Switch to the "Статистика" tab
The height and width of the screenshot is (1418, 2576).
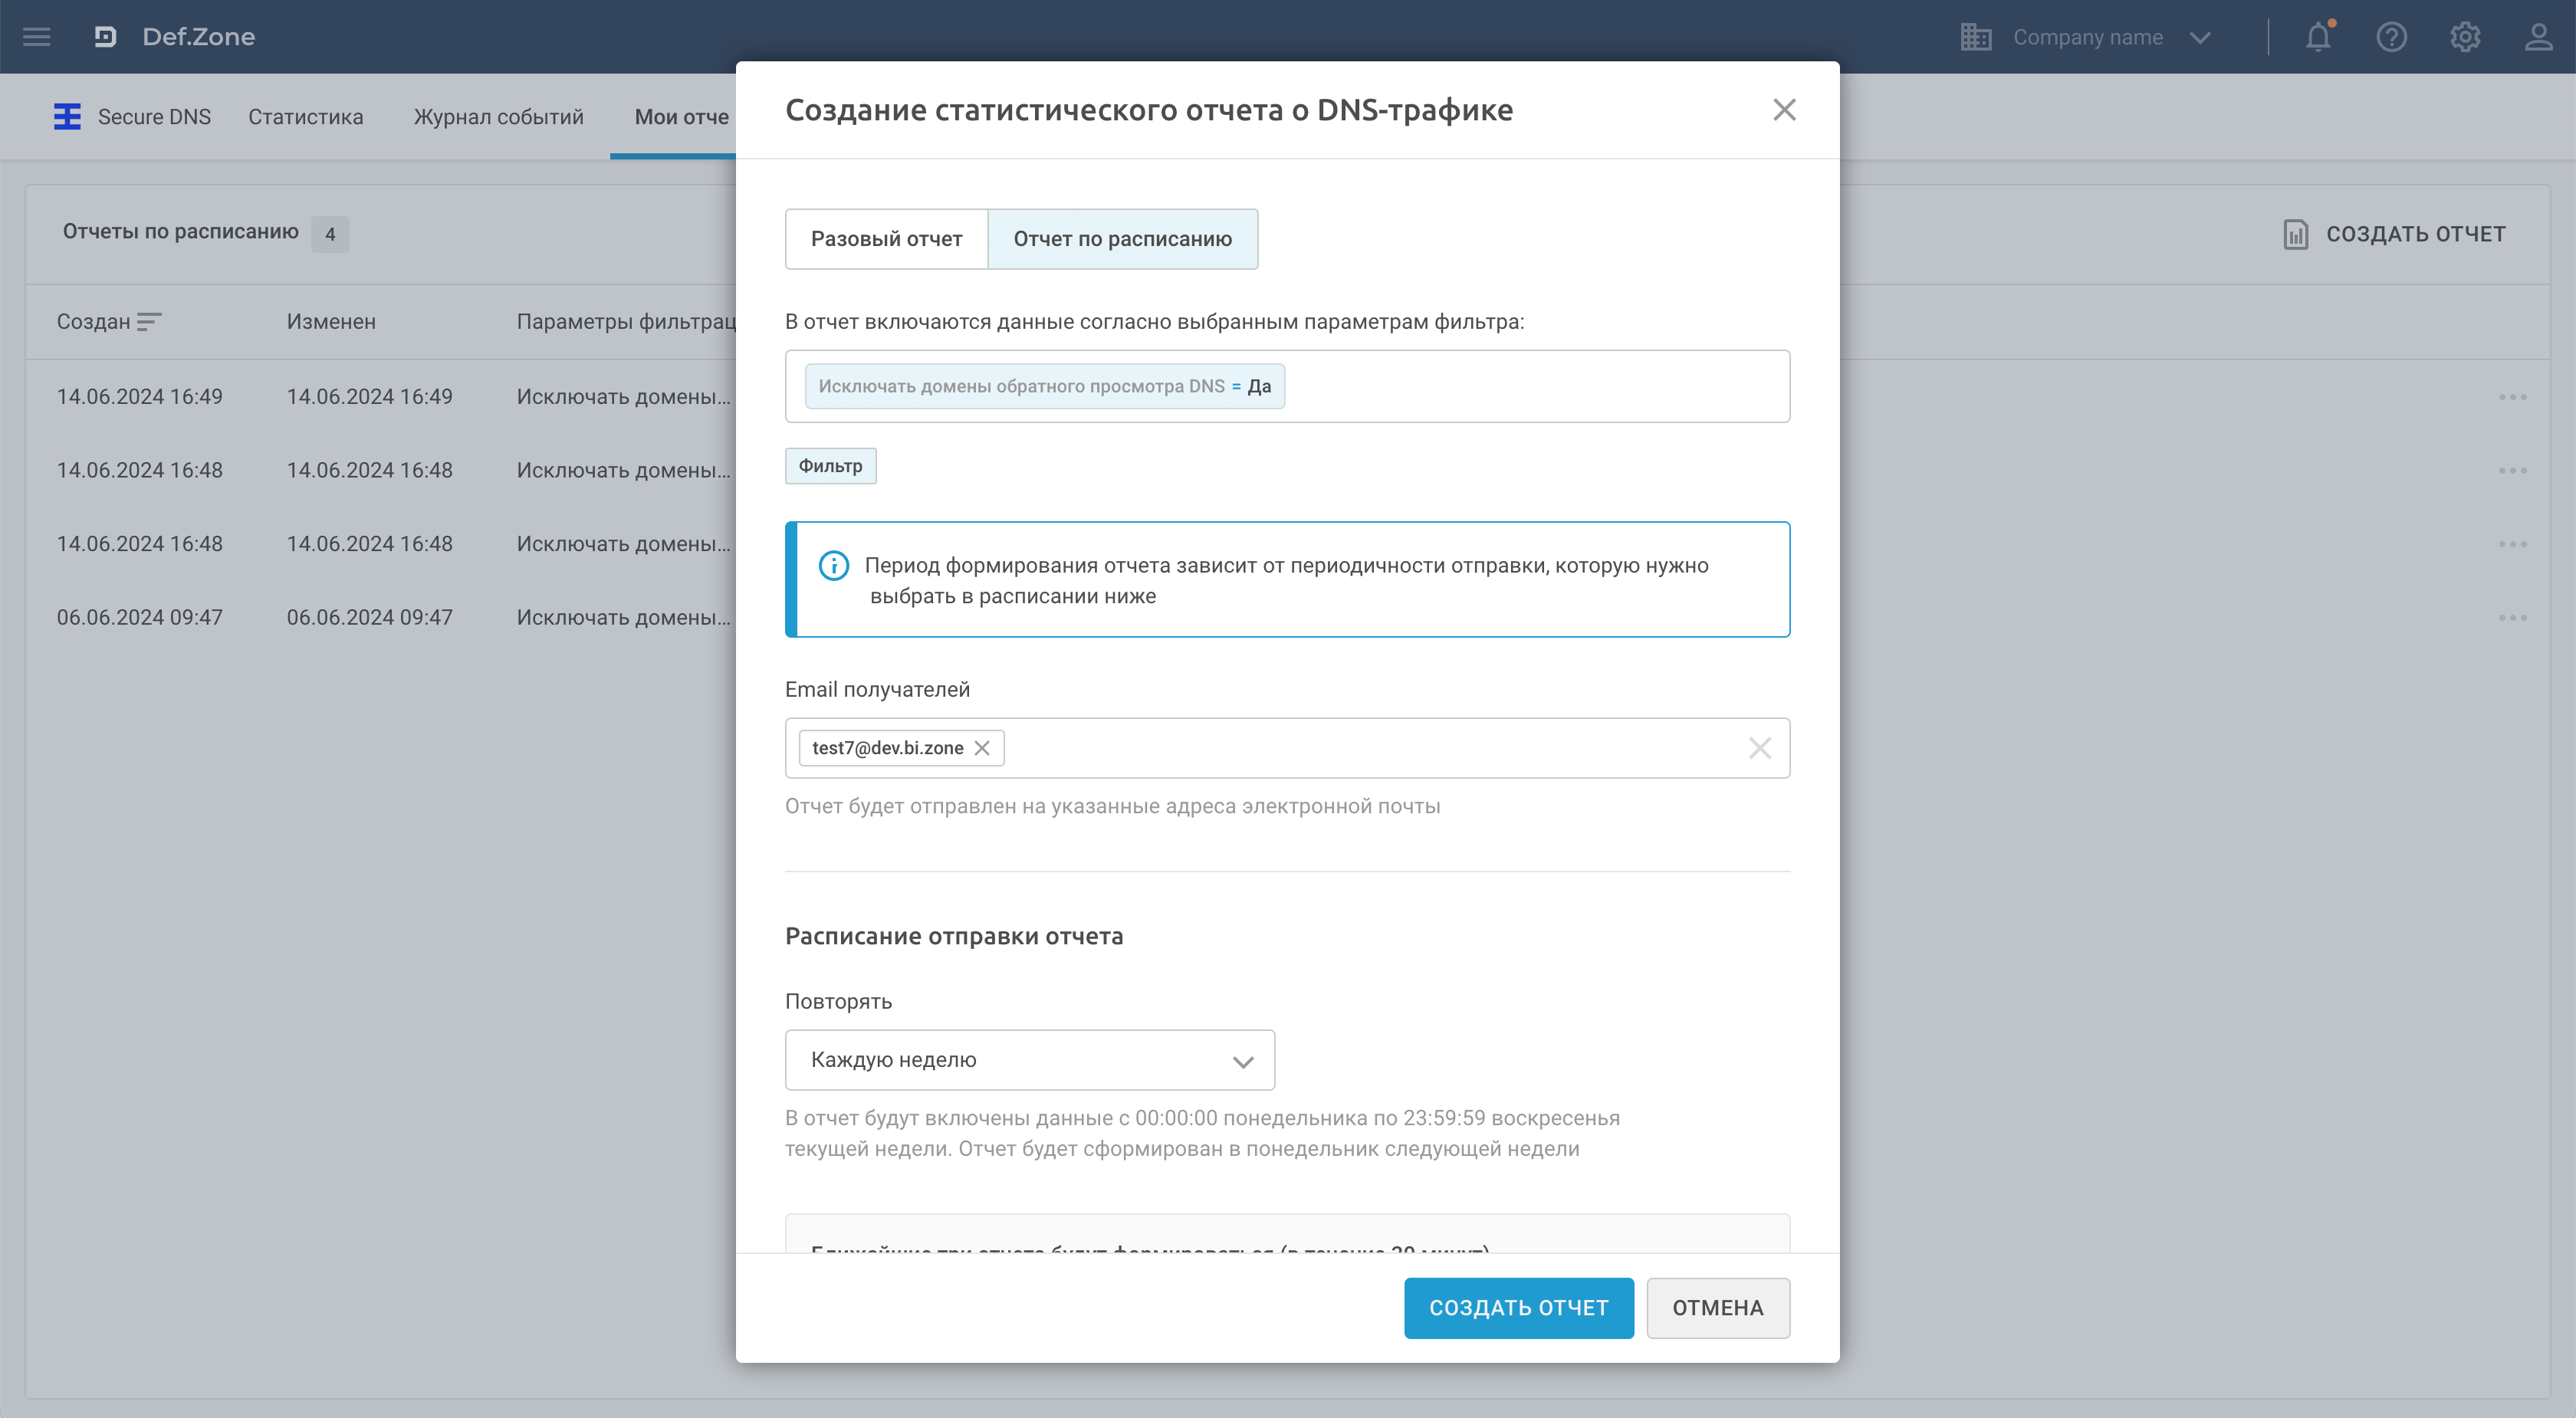pos(305,117)
